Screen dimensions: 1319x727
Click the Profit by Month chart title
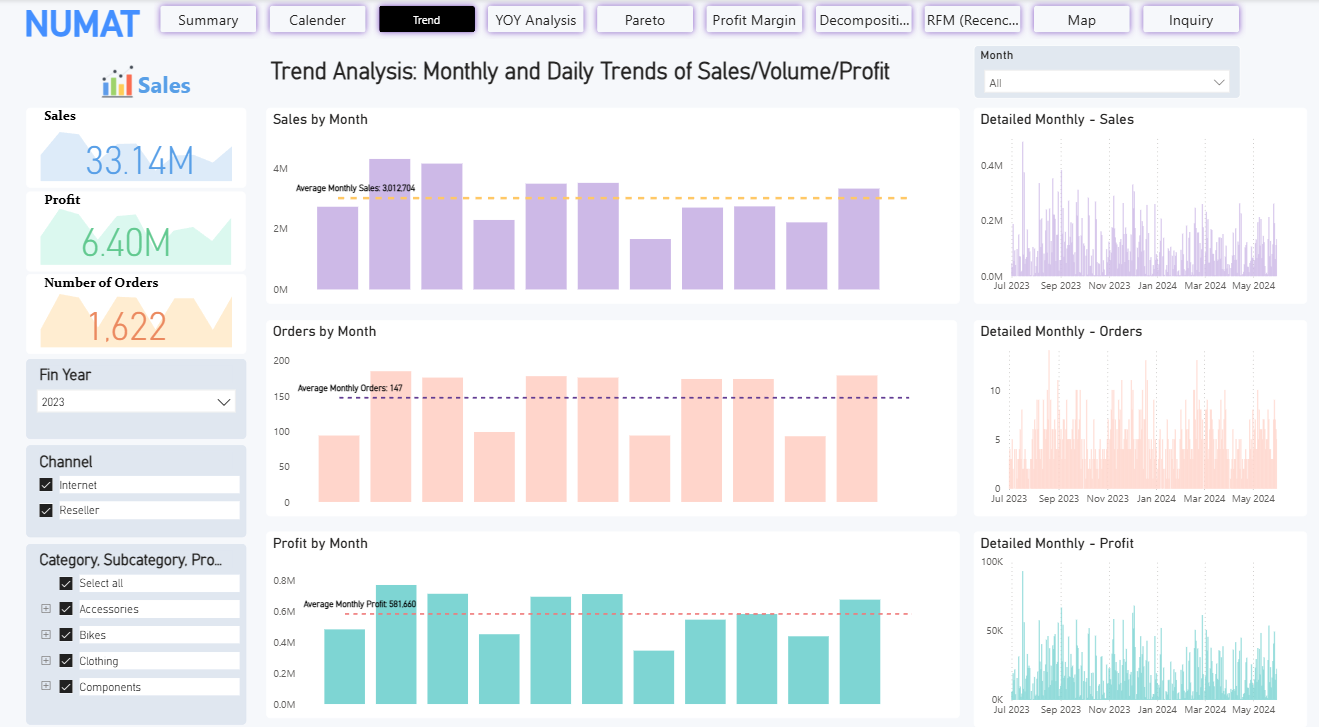pos(320,543)
